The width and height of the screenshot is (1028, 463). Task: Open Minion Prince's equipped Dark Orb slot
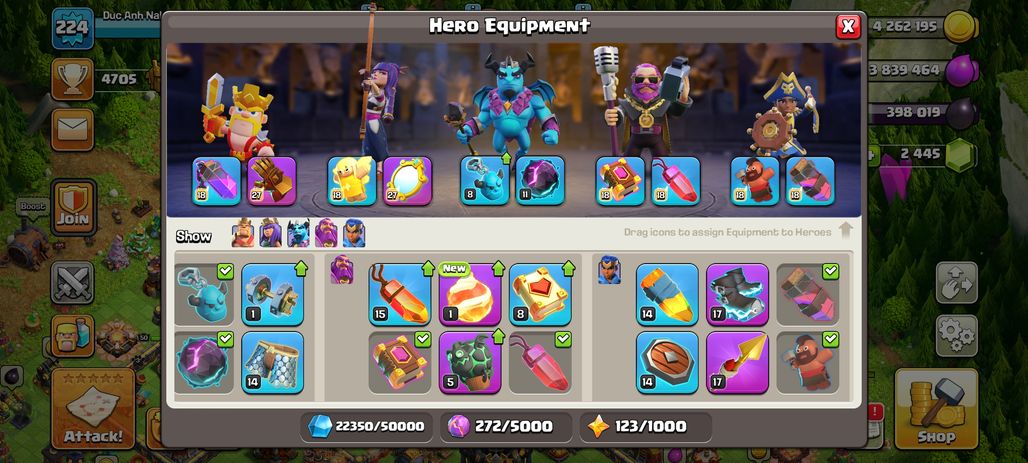pos(540,180)
